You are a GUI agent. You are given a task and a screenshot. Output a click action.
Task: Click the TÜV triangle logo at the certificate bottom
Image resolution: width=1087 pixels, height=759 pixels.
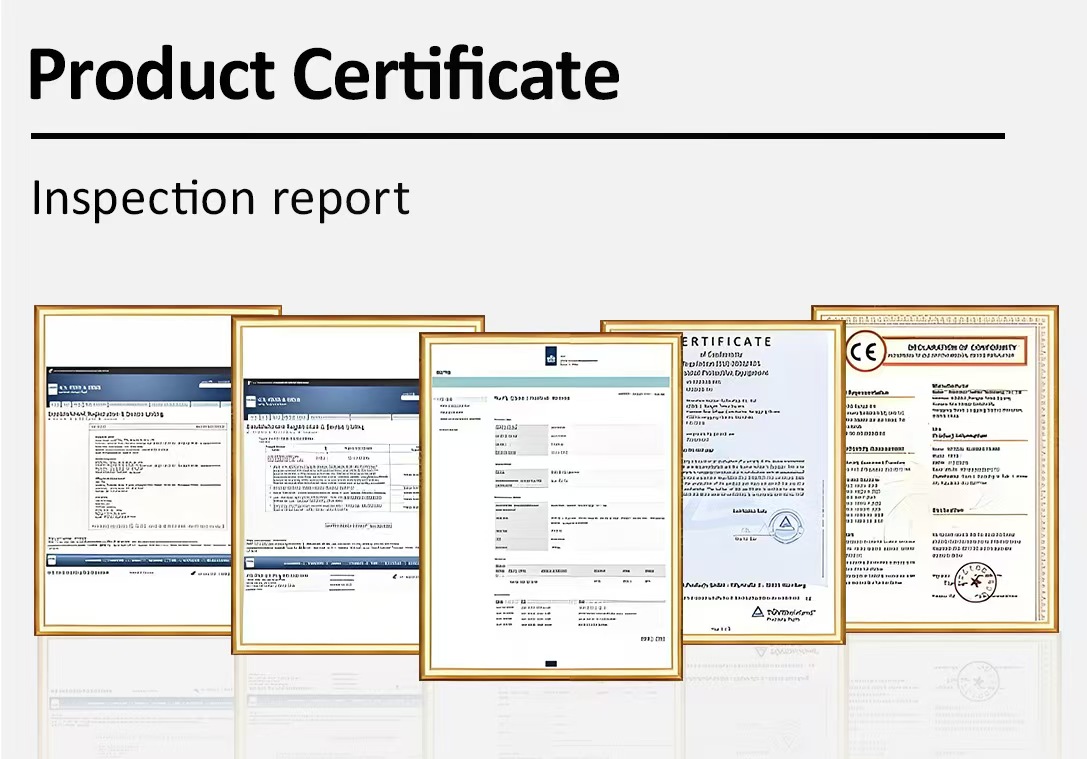758,612
